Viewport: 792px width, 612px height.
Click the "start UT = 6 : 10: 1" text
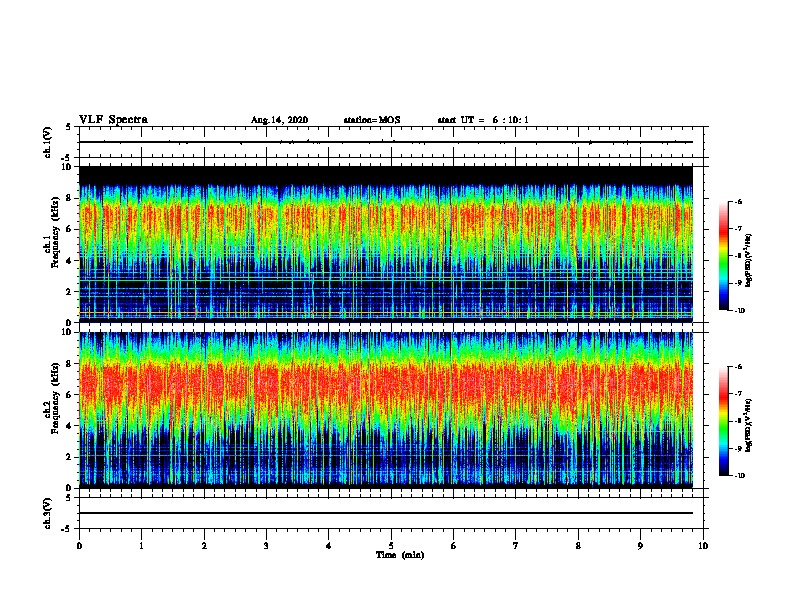tap(483, 120)
